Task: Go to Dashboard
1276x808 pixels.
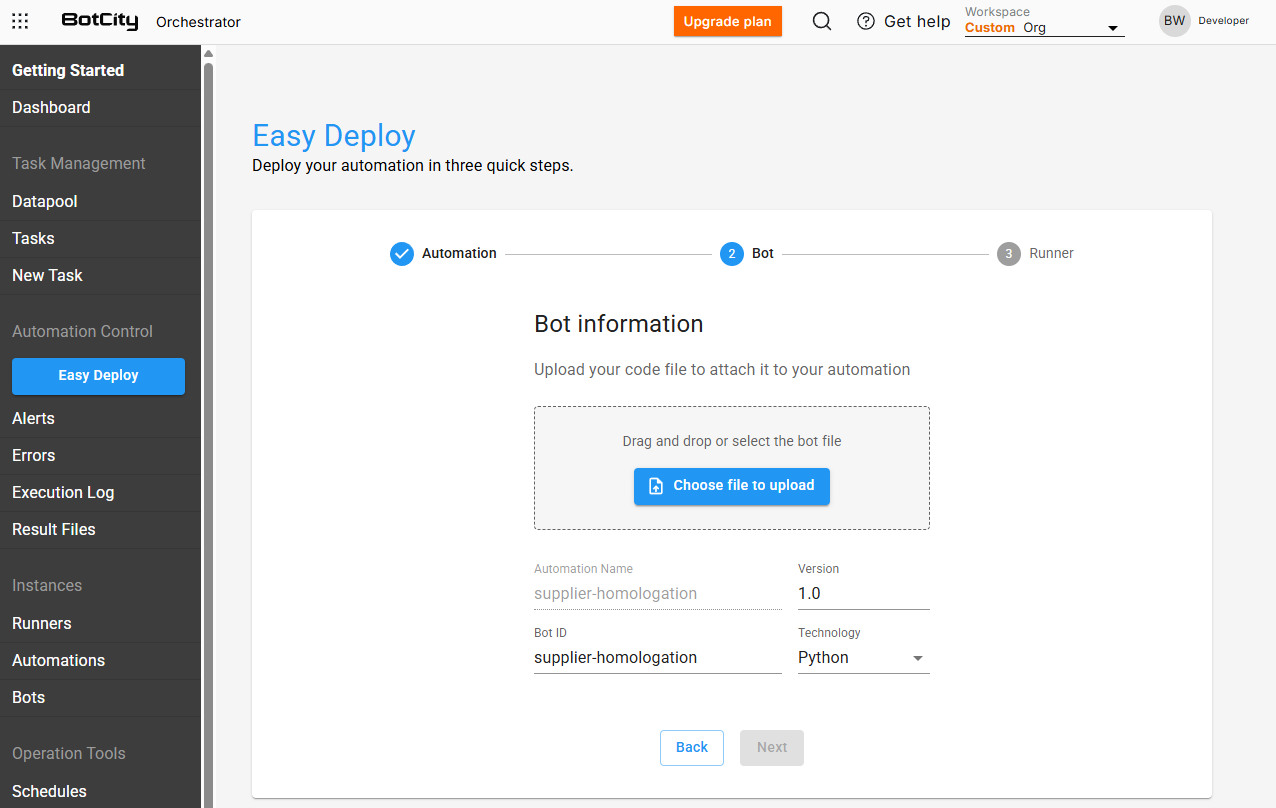Action: (x=51, y=108)
